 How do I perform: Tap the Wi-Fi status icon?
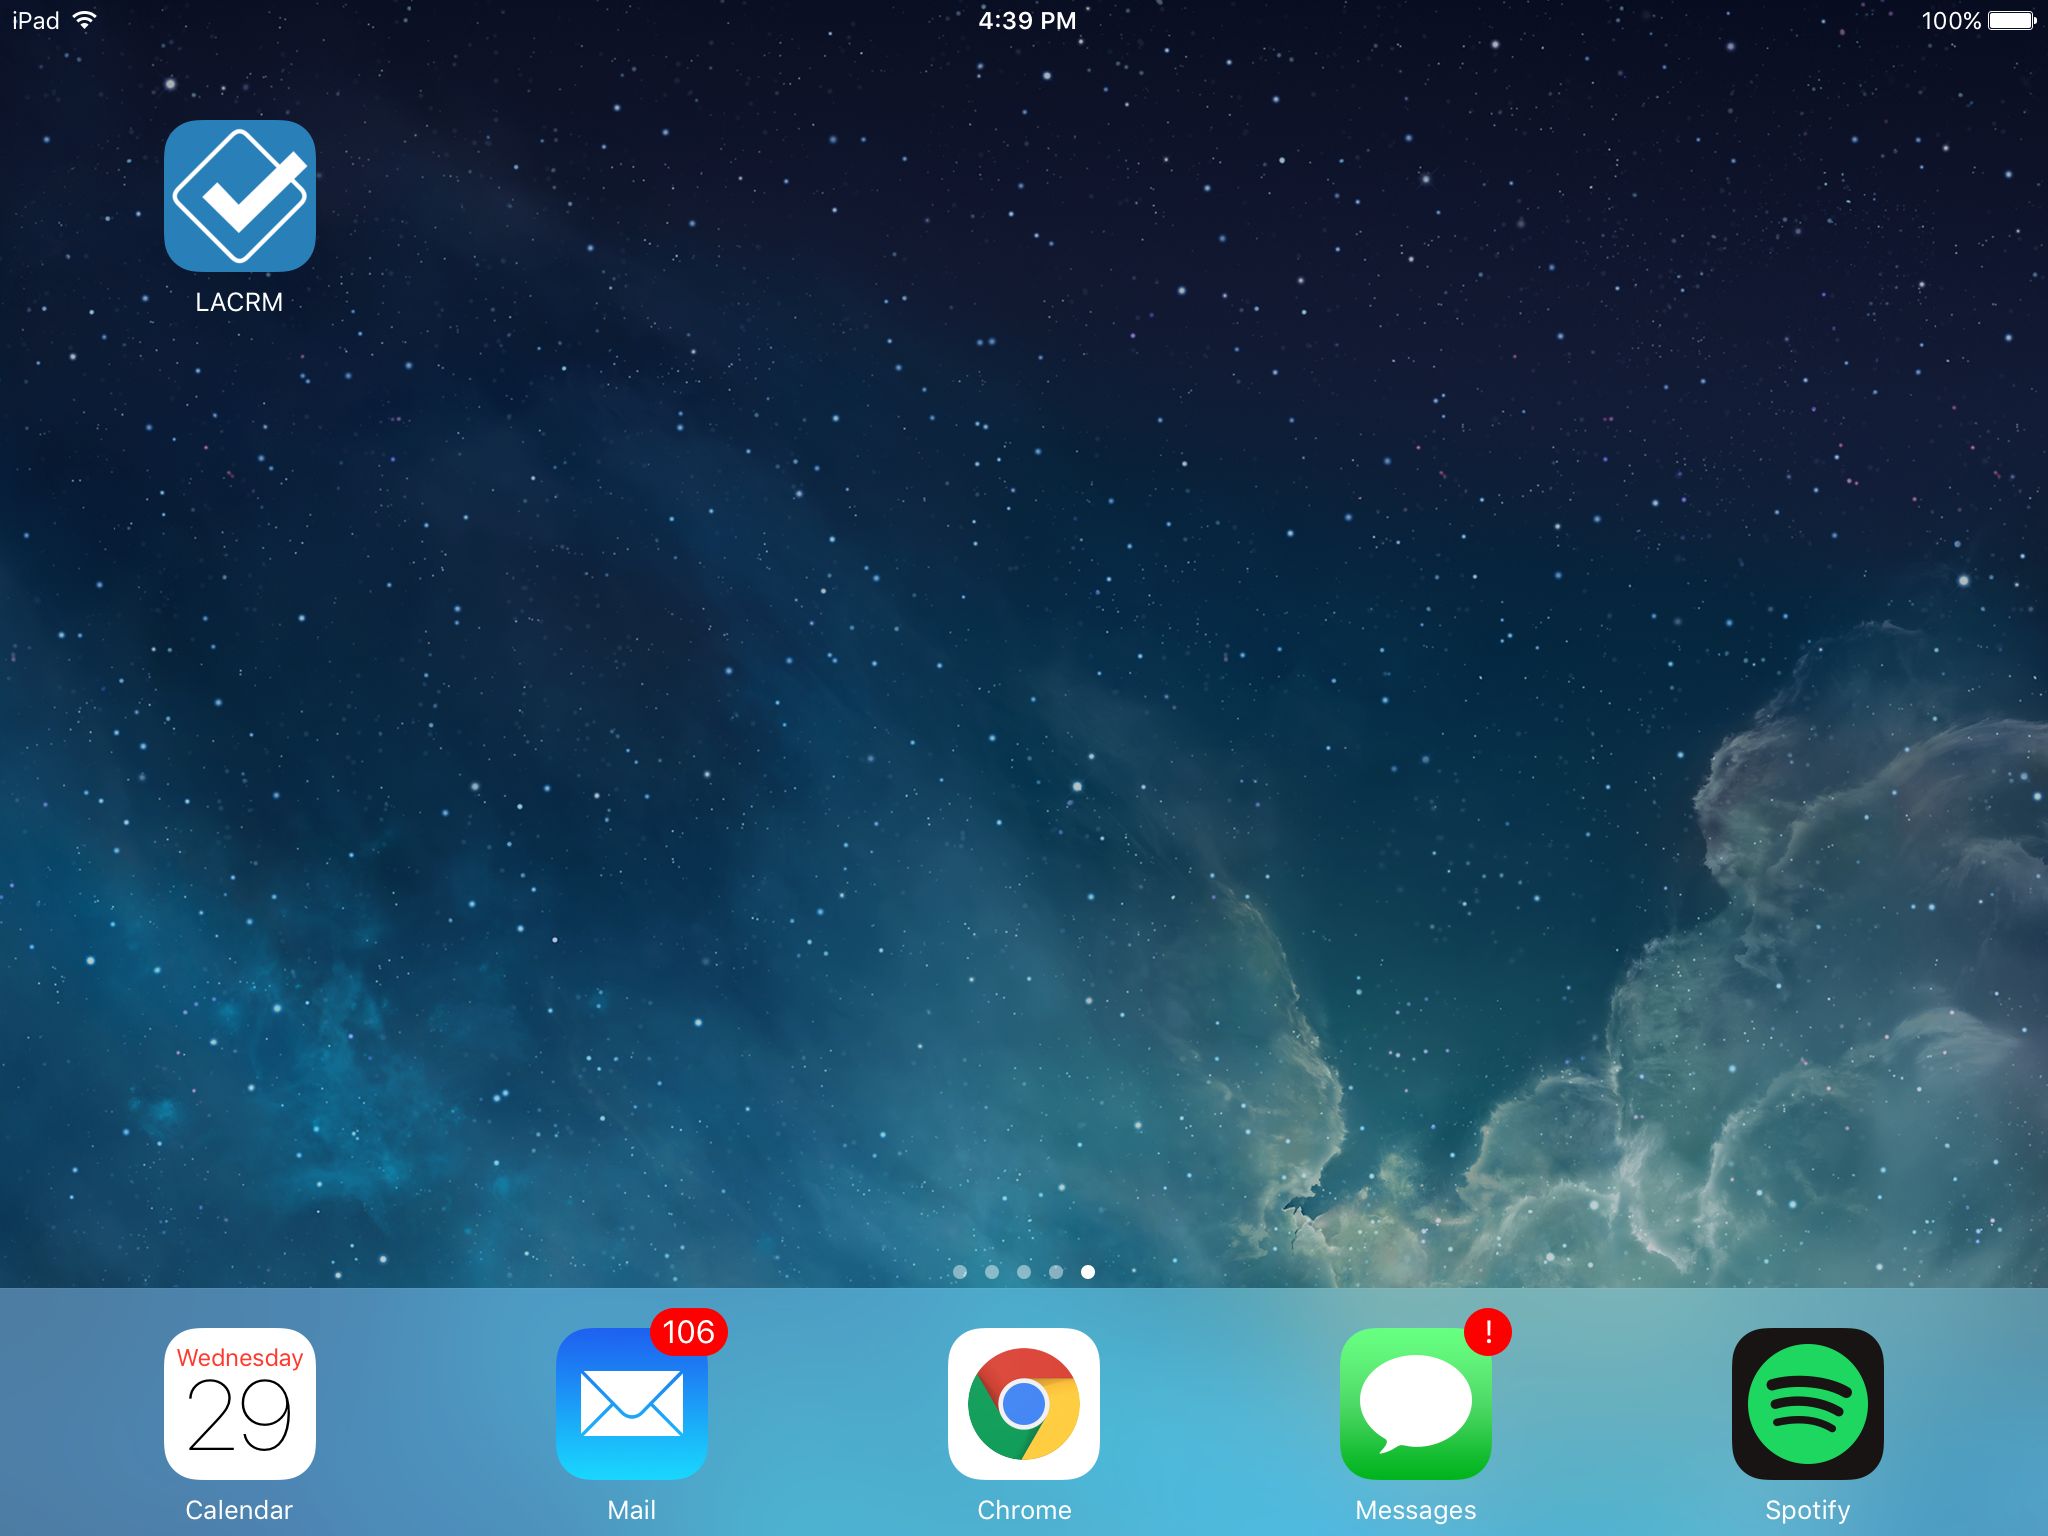click(85, 20)
